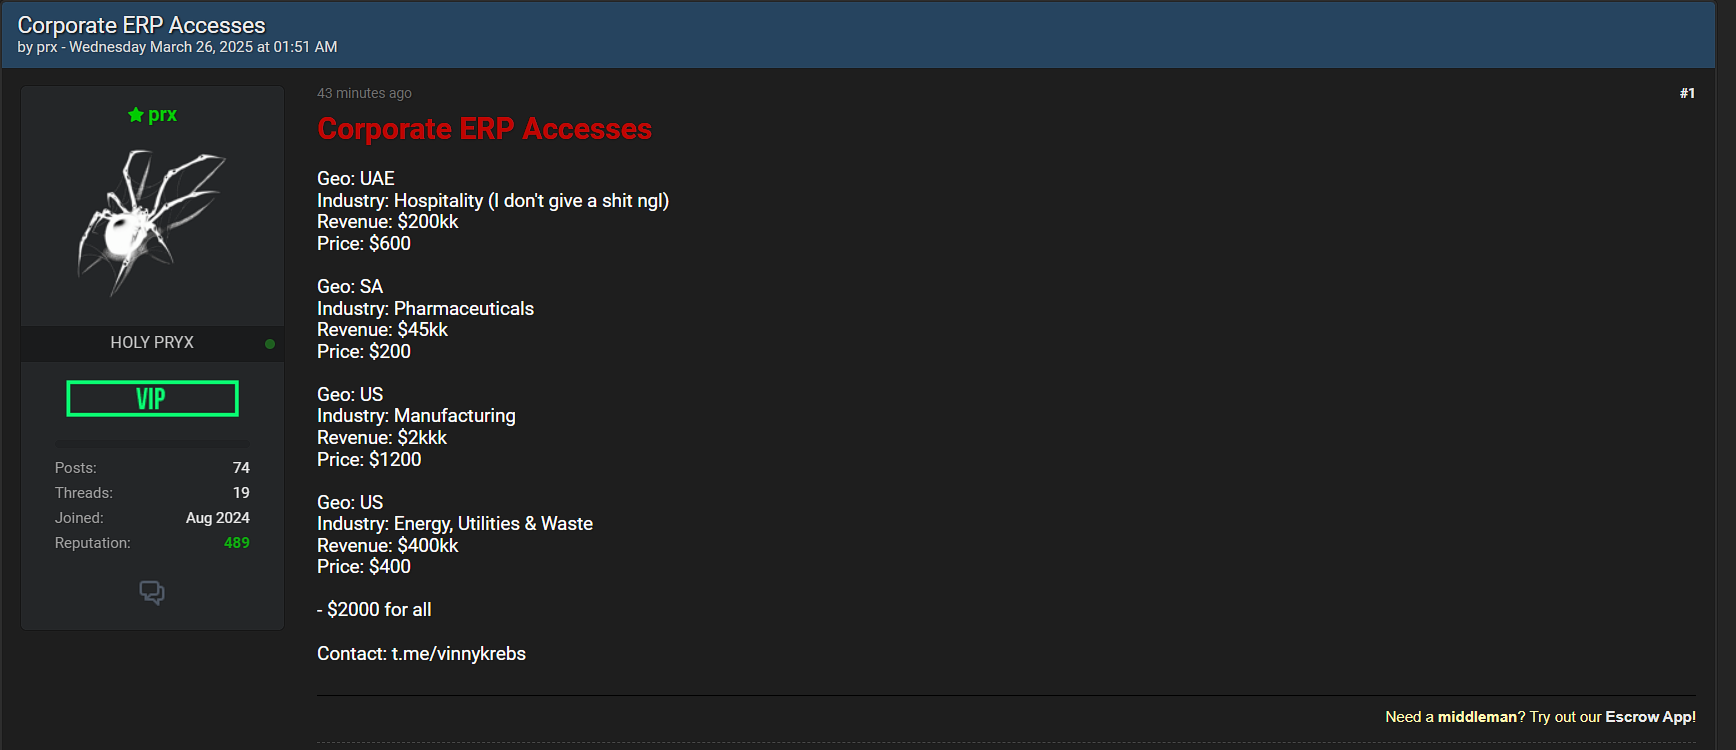
Task: Open the white spider avatar image
Action: tap(152, 222)
